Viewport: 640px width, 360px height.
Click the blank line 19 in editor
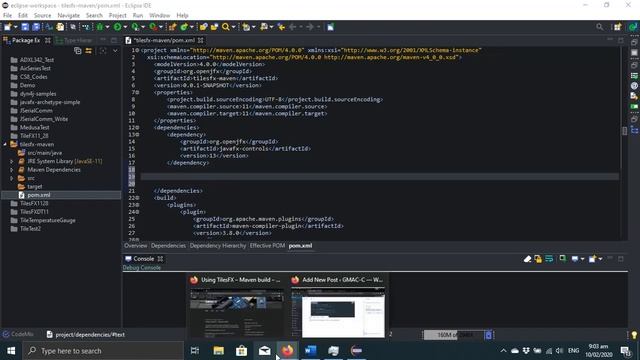380,176
